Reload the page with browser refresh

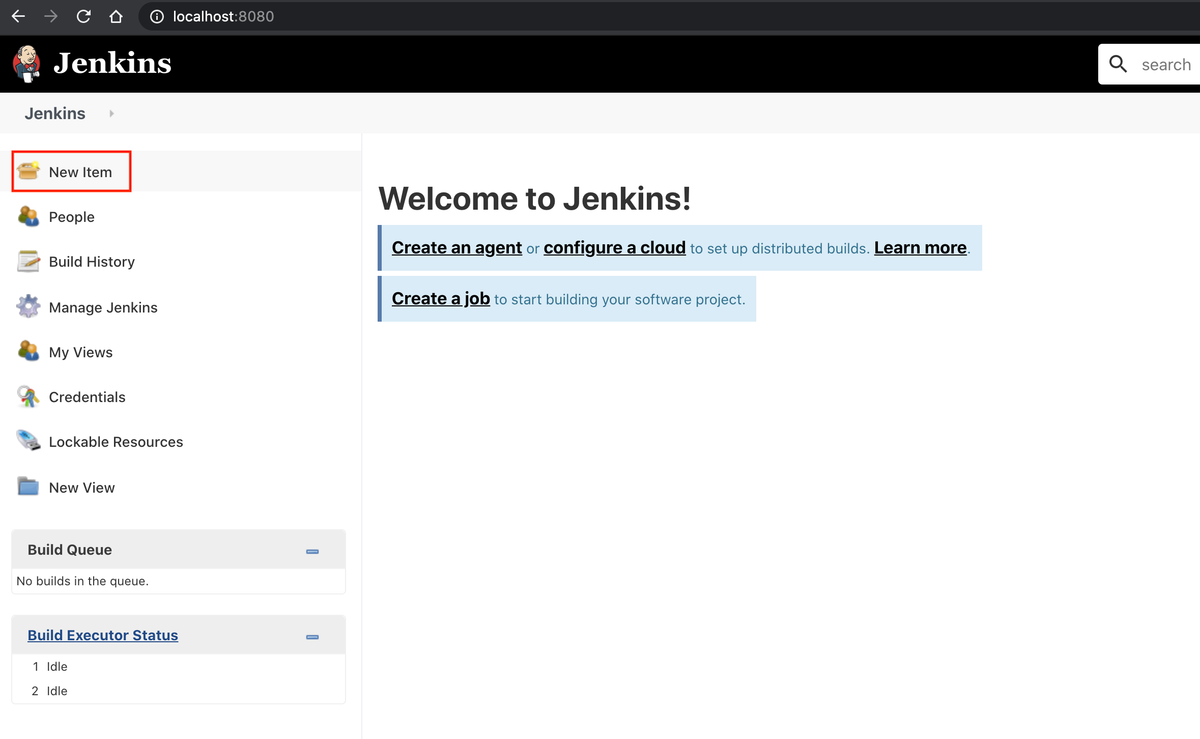[x=84, y=16]
